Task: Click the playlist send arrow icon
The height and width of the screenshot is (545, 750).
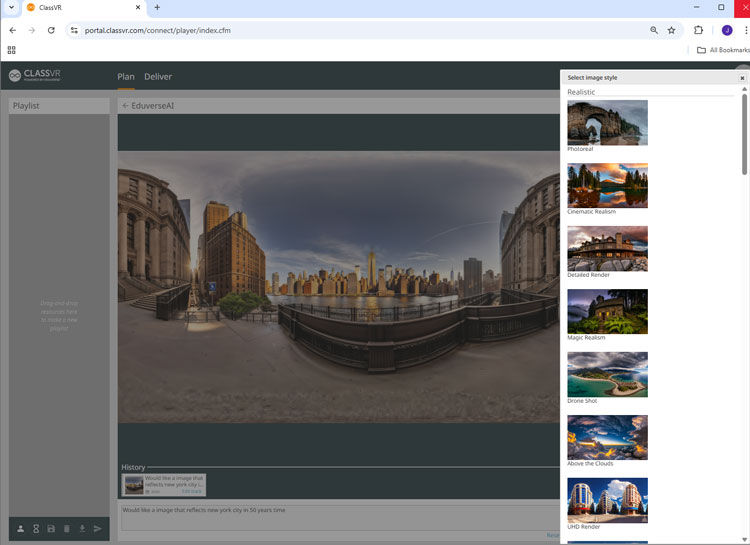Action: (x=97, y=528)
